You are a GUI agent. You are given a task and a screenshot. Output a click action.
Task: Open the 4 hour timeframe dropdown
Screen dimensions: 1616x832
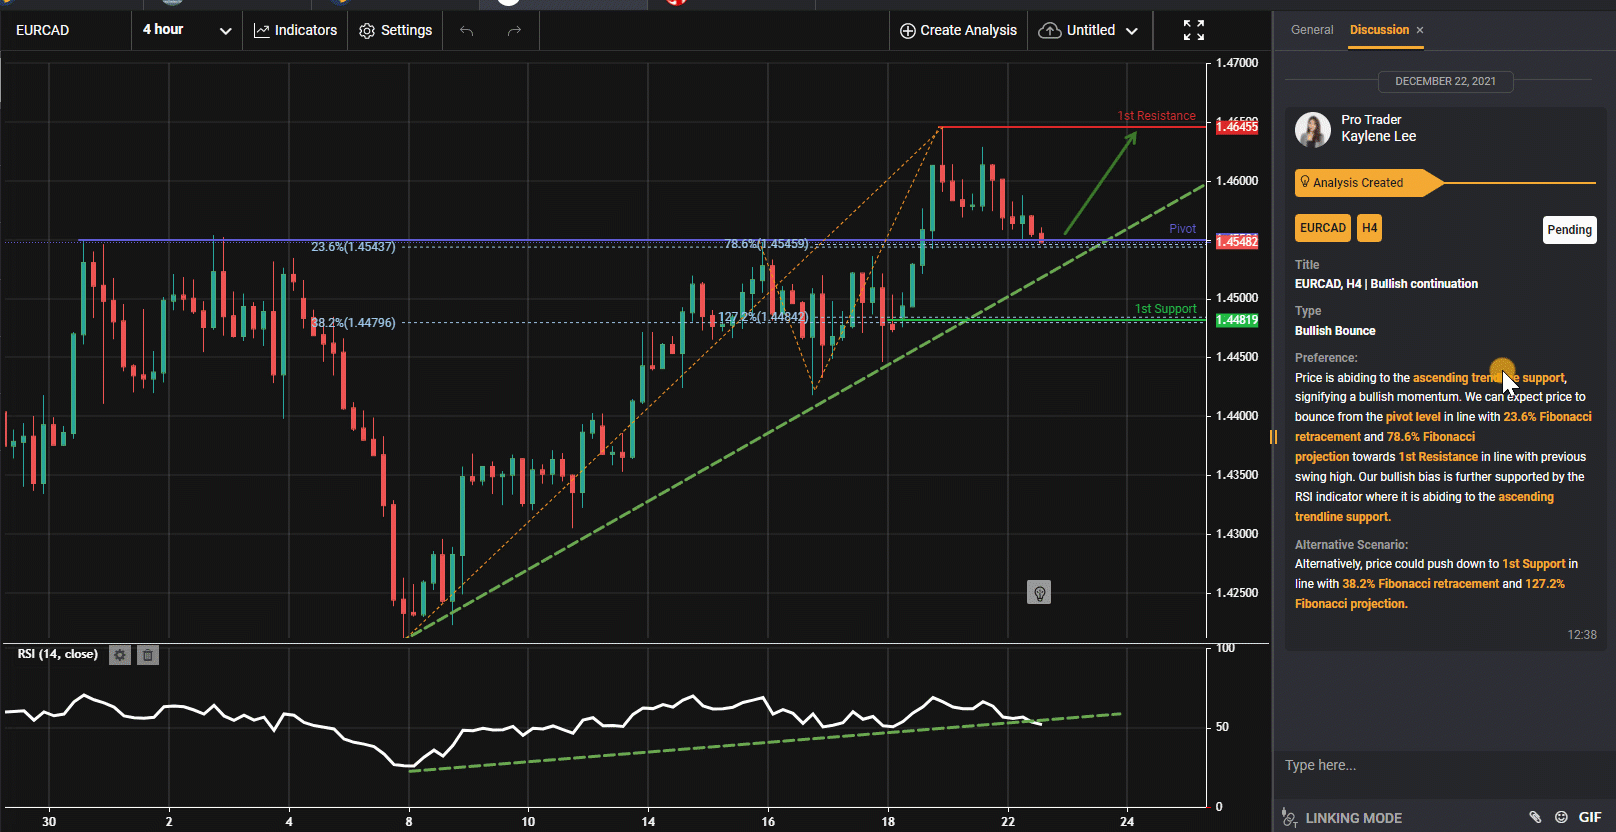point(187,30)
